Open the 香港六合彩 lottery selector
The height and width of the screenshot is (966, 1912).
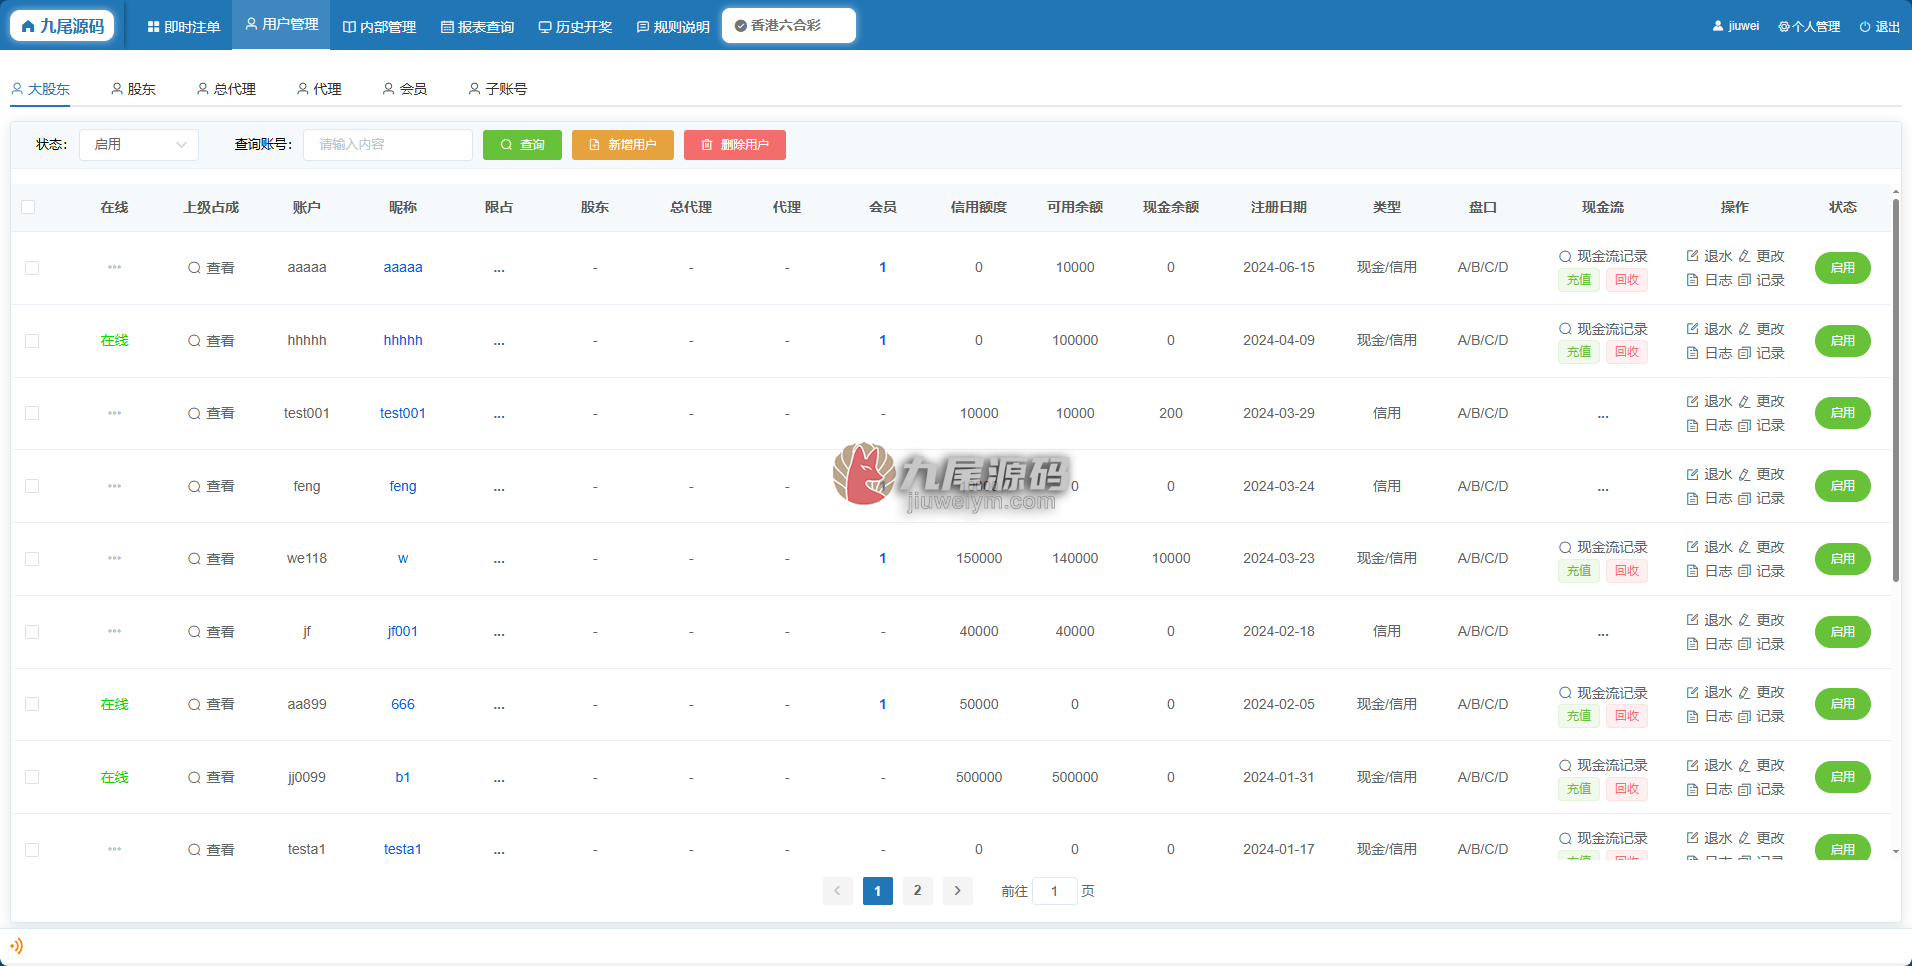pos(789,26)
